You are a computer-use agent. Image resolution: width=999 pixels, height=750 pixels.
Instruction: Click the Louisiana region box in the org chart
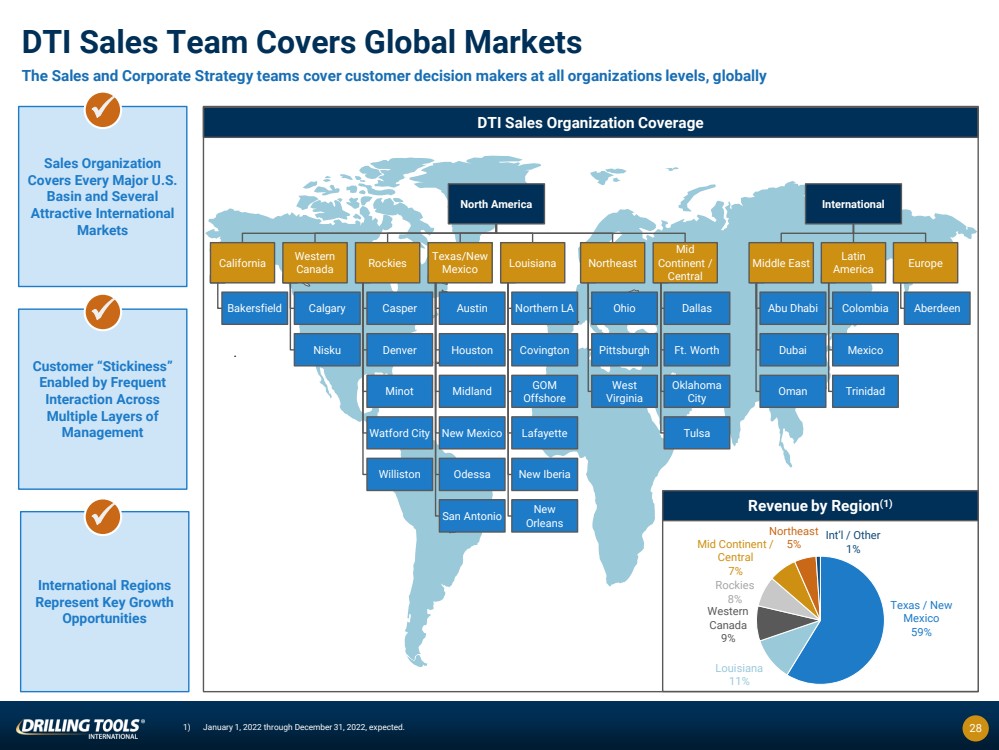tap(532, 263)
